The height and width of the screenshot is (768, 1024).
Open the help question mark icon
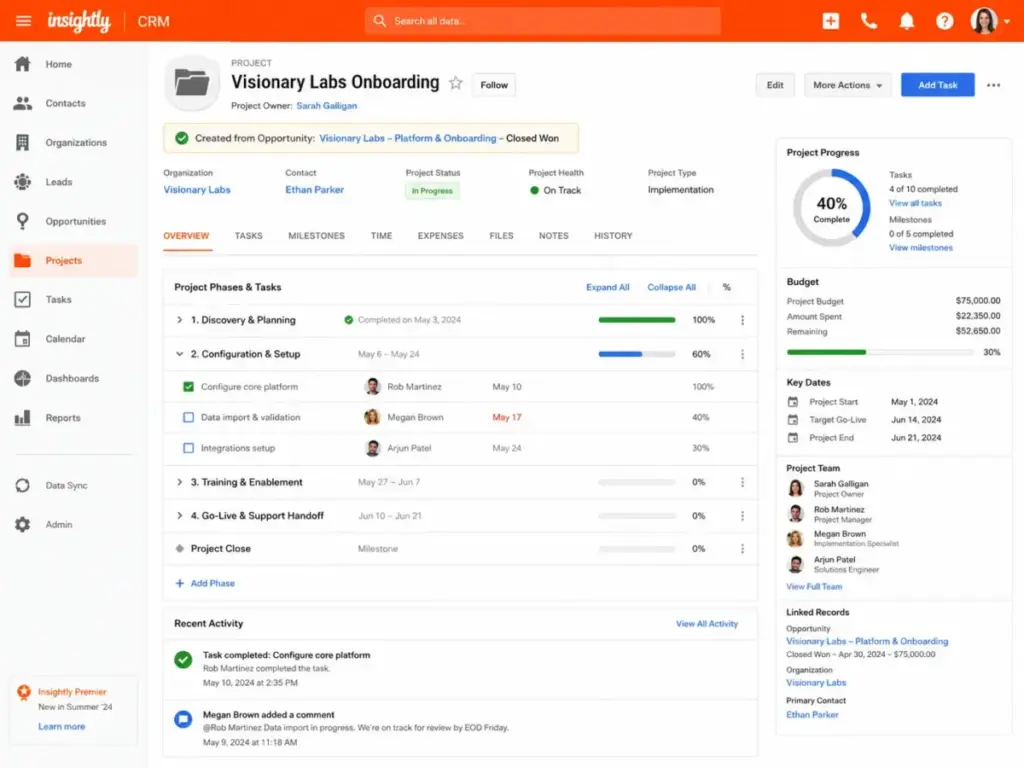click(944, 21)
